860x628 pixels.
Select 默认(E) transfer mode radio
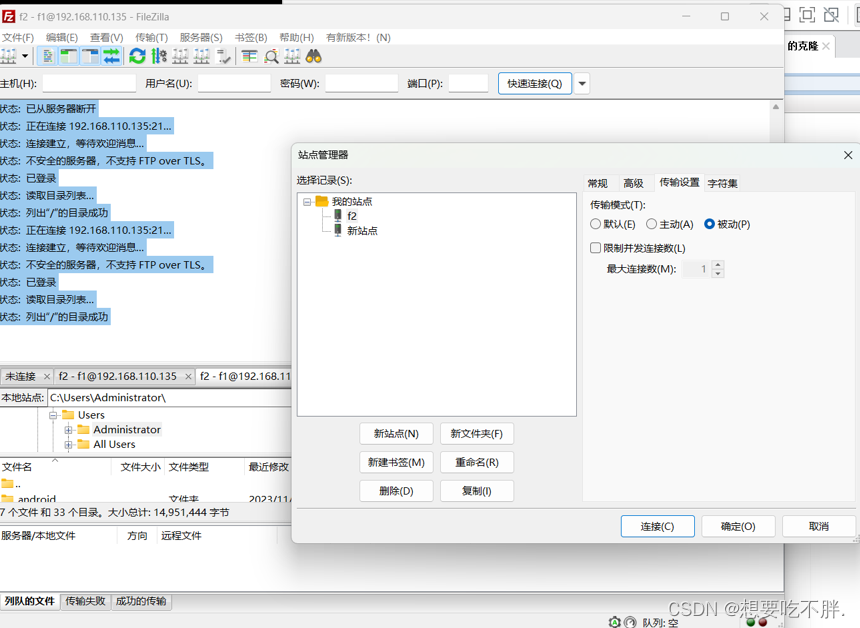coord(595,224)
